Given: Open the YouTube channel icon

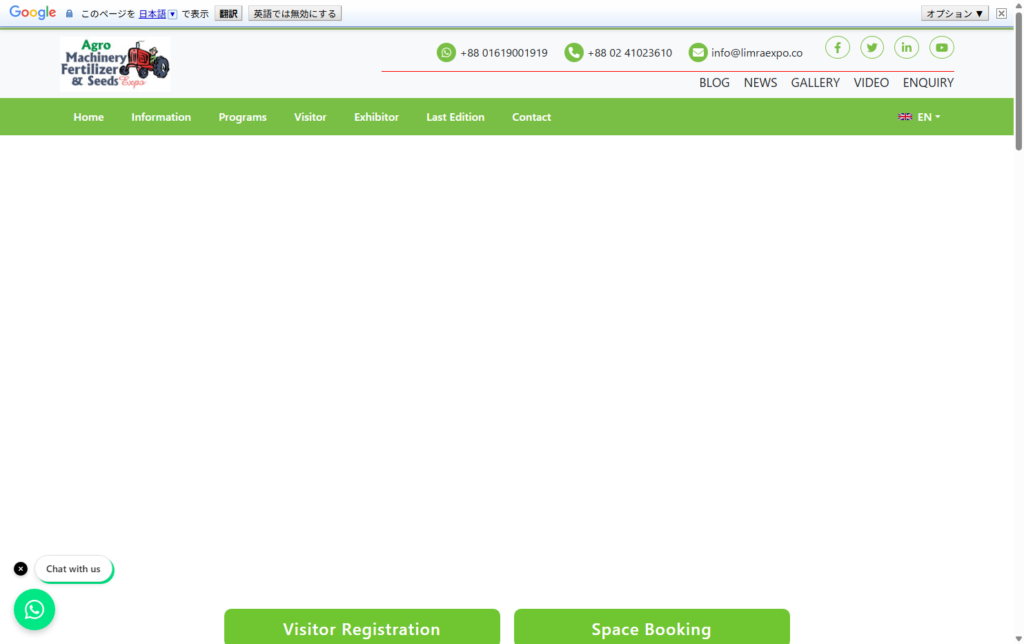Looking at the screenshot, I should pyautogui.click(x=941, y=47).
